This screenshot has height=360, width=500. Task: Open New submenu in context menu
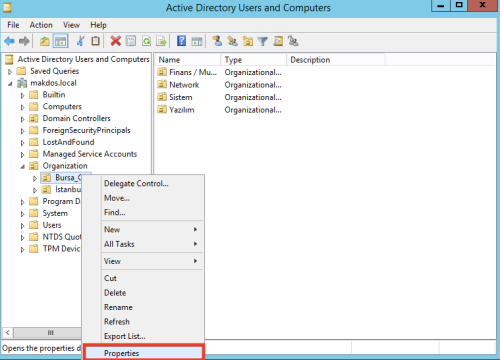[143, 229]
